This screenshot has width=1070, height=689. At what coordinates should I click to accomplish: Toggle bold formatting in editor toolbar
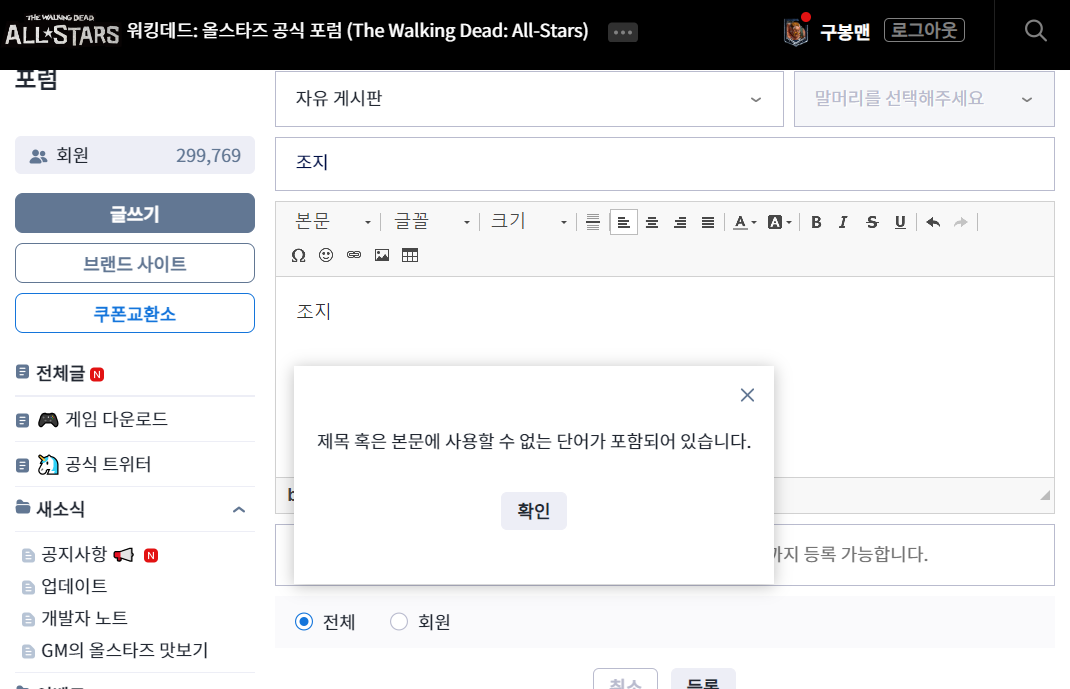tap(816, 222)
